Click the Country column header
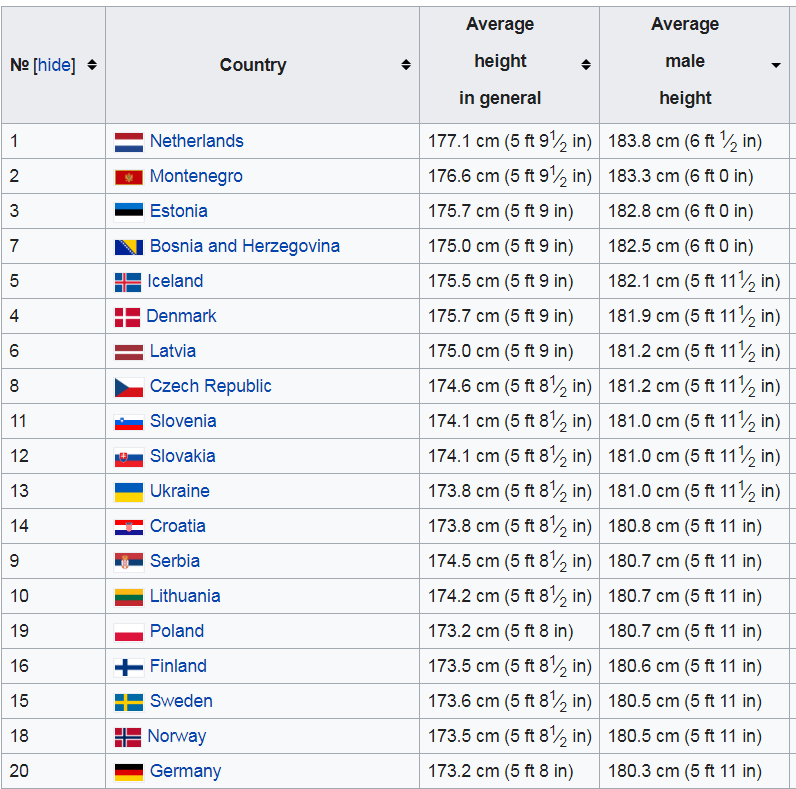The height and width of the screenshot is (789, 796). [253, 65]
